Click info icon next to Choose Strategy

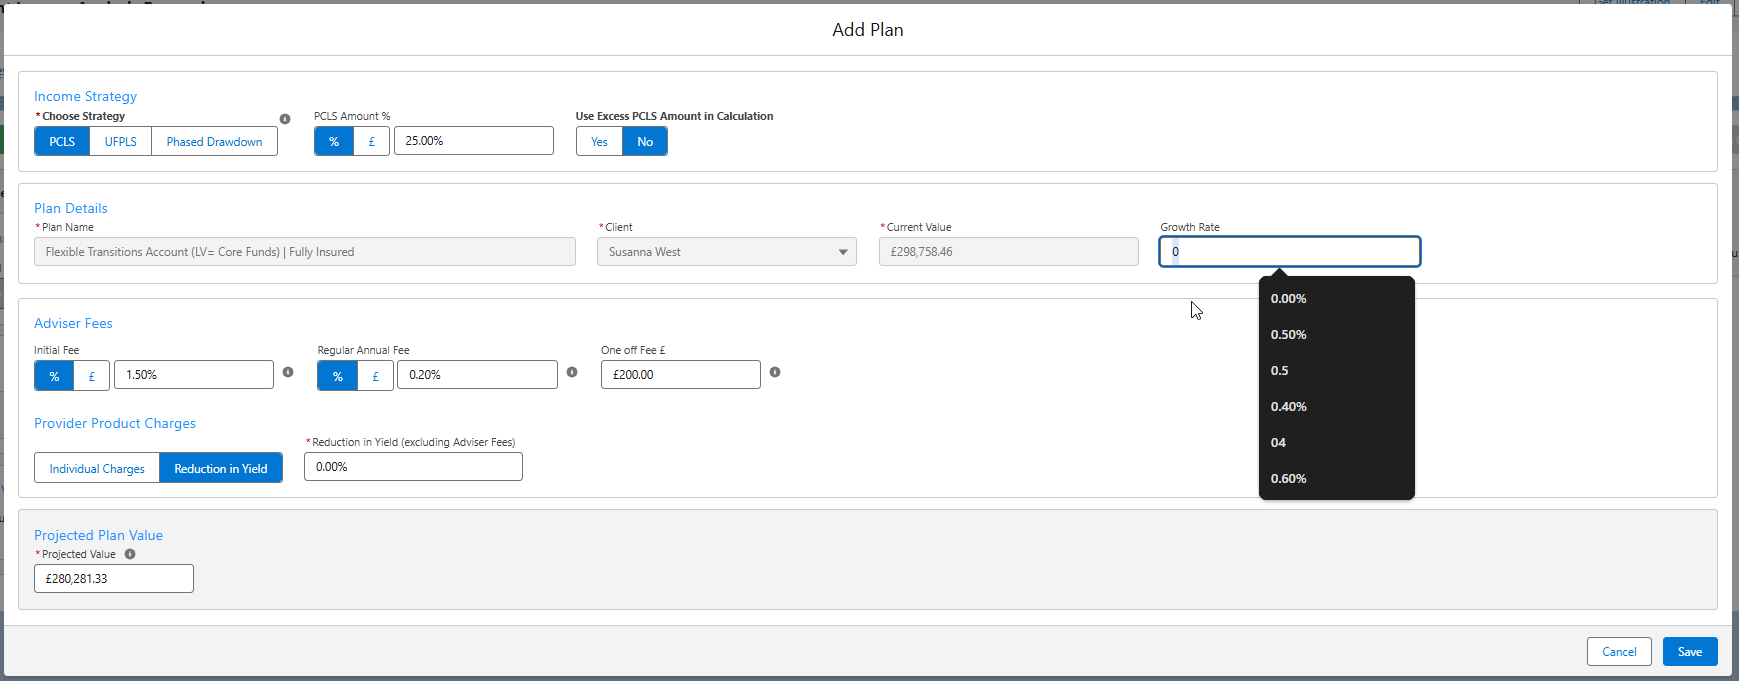tap(285, 119)
